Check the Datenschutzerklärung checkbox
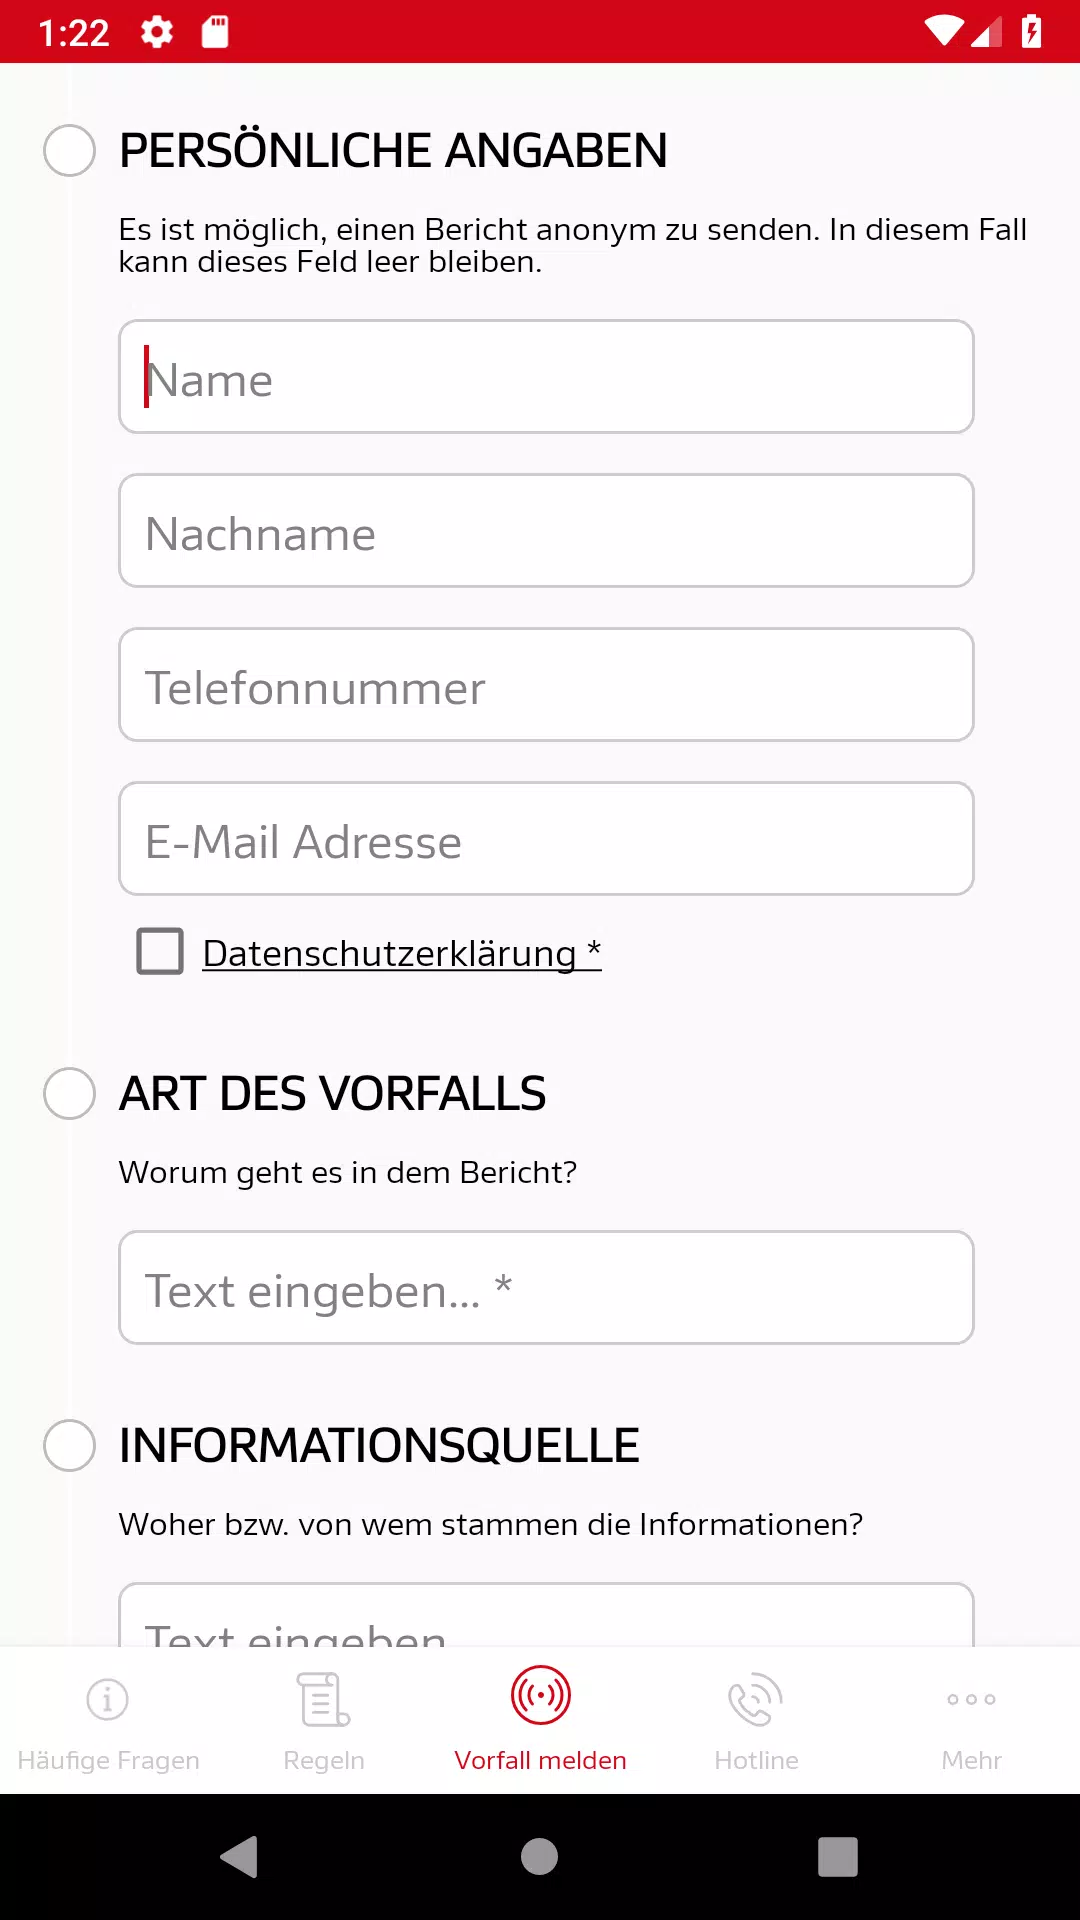1080x1920 pixels. pyautogui.click(x=160, y=951)
